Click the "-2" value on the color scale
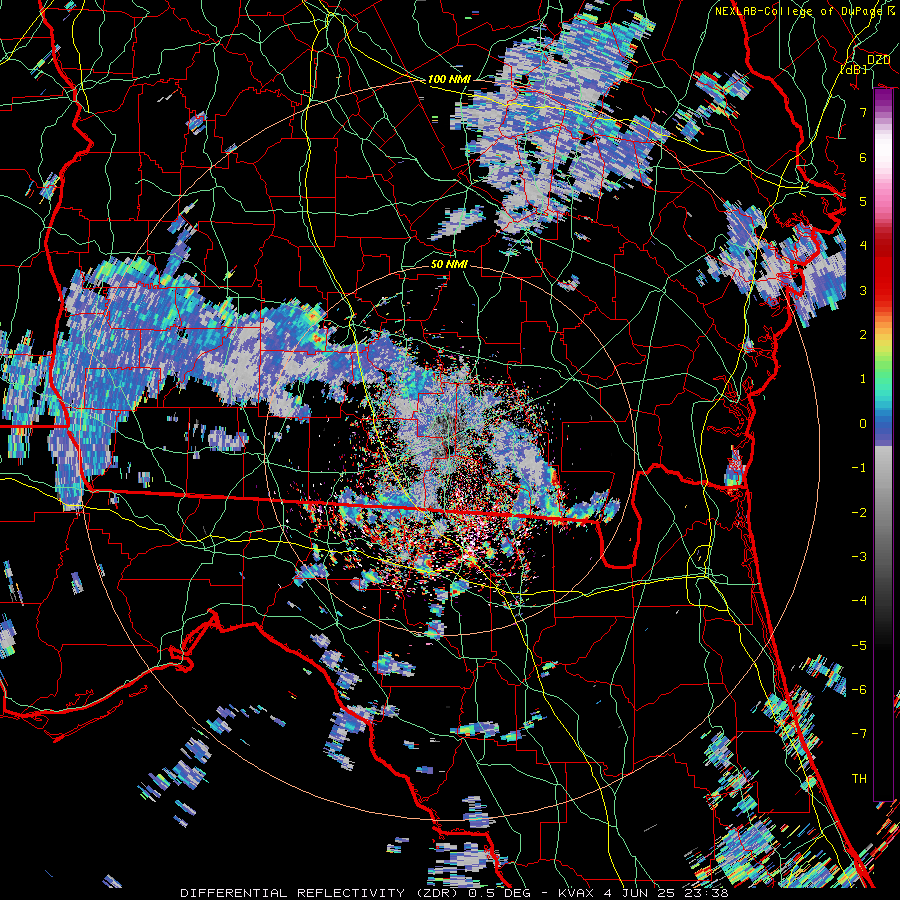This screenshot has height=900, width=900. (859, 513)
